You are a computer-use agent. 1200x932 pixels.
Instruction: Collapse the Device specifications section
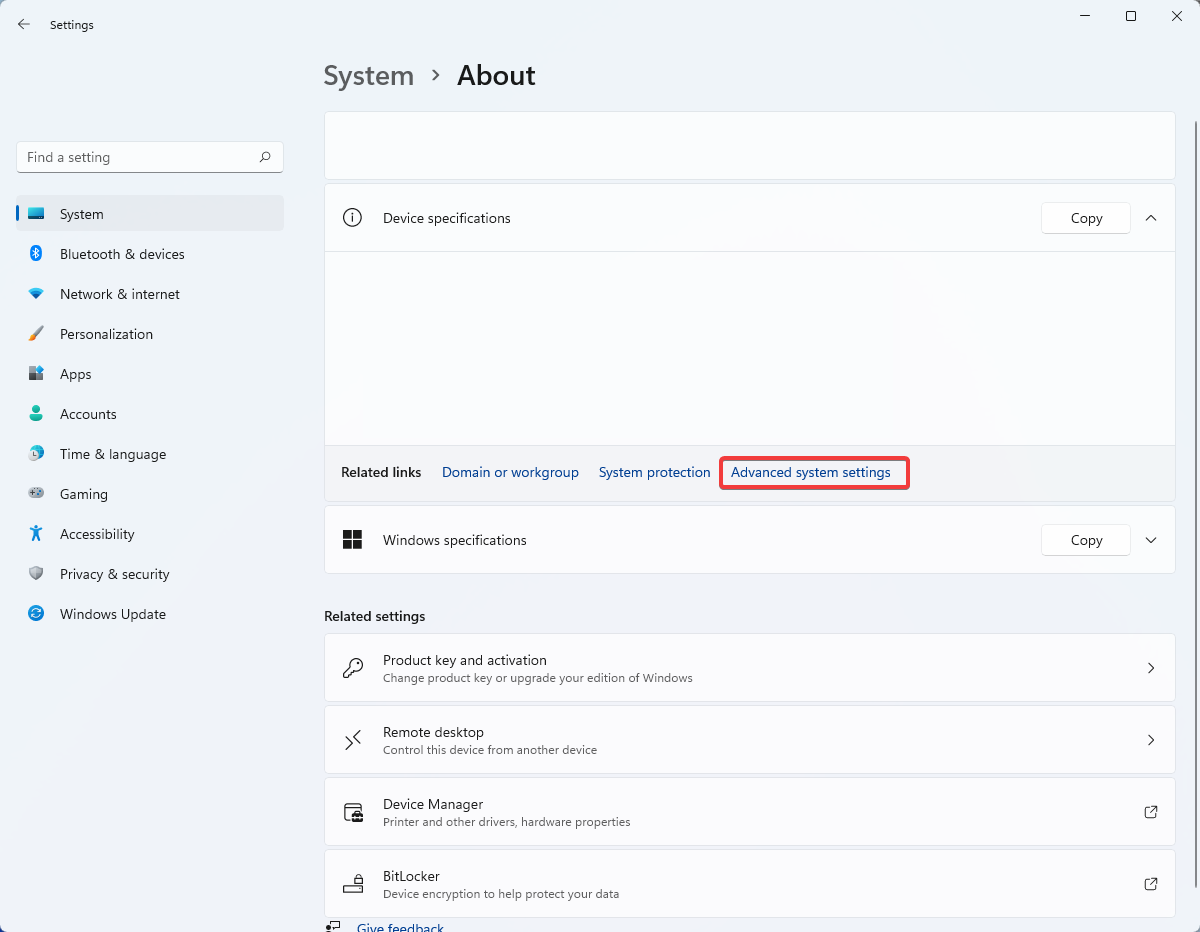pyautogui.click(x=1151, y=218)
